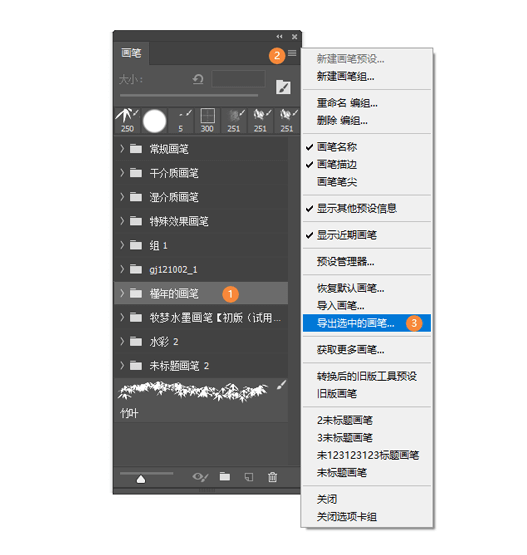Expand the gj121002_1 brush group

[201, 269]
